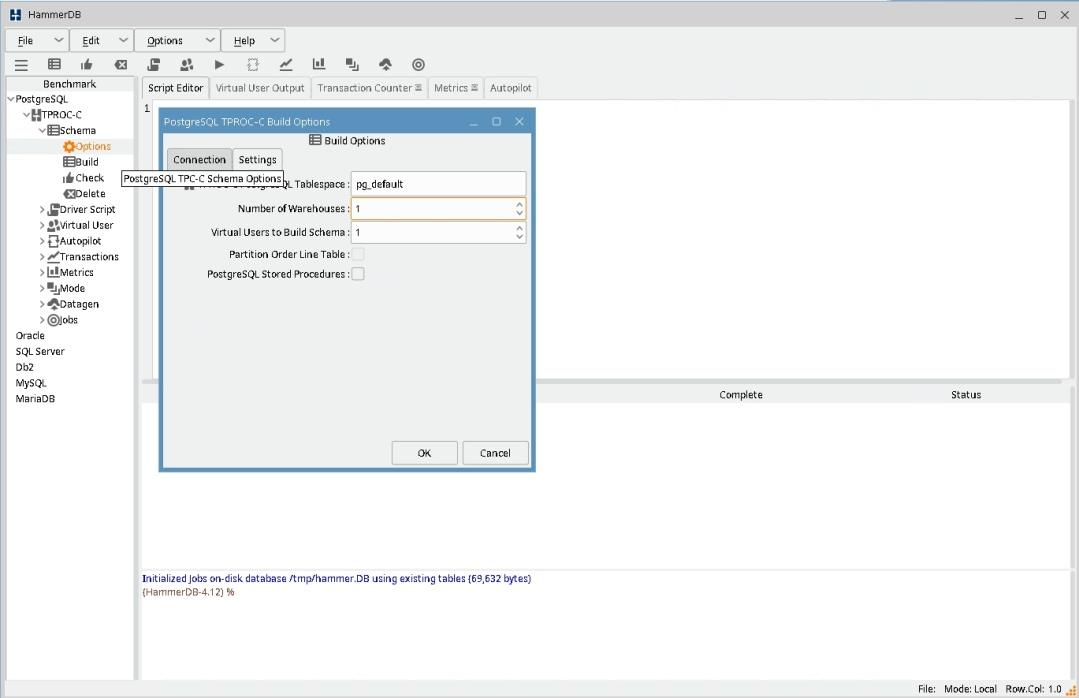
Task: Cancel the Build Options dialog
Action: pos(494,453)
